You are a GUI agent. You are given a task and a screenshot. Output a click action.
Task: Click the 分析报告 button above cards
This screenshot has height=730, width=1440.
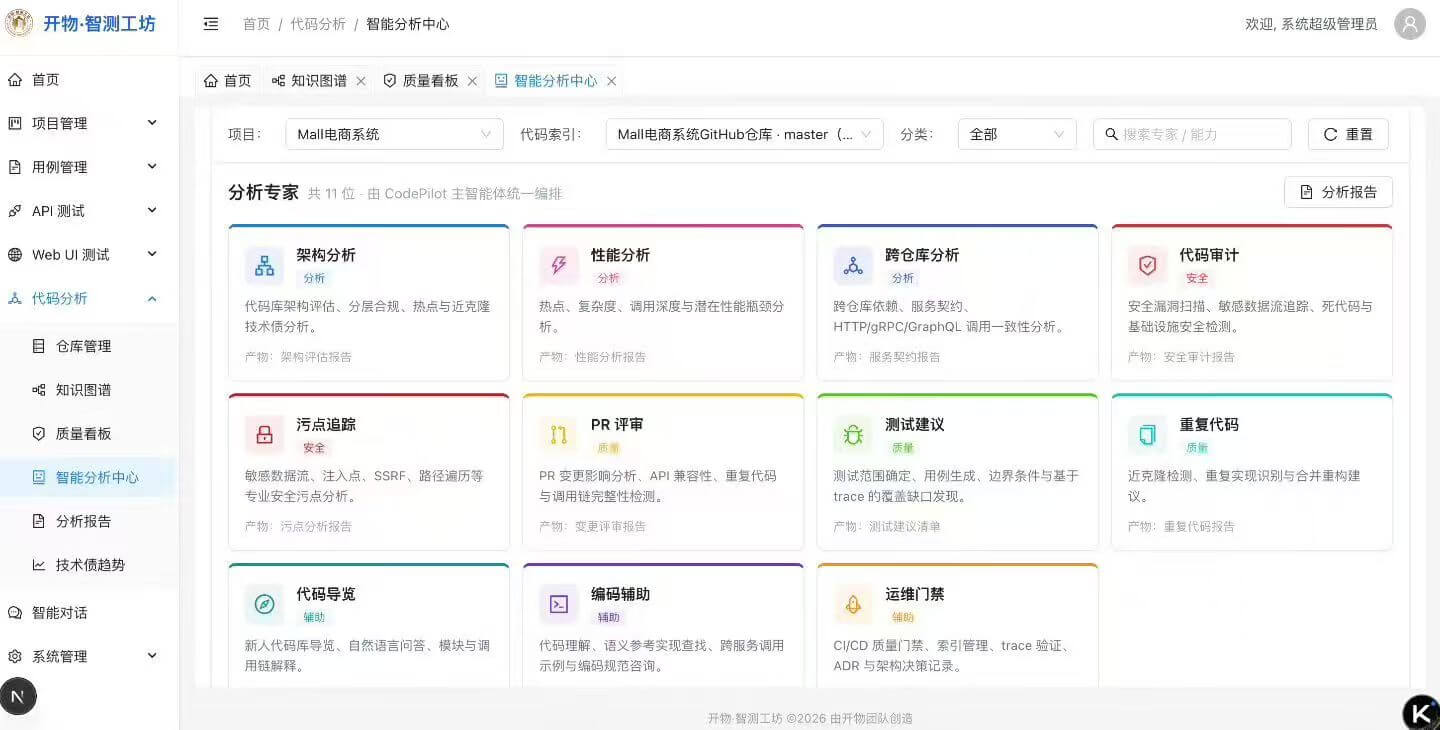pos(1338,192)
